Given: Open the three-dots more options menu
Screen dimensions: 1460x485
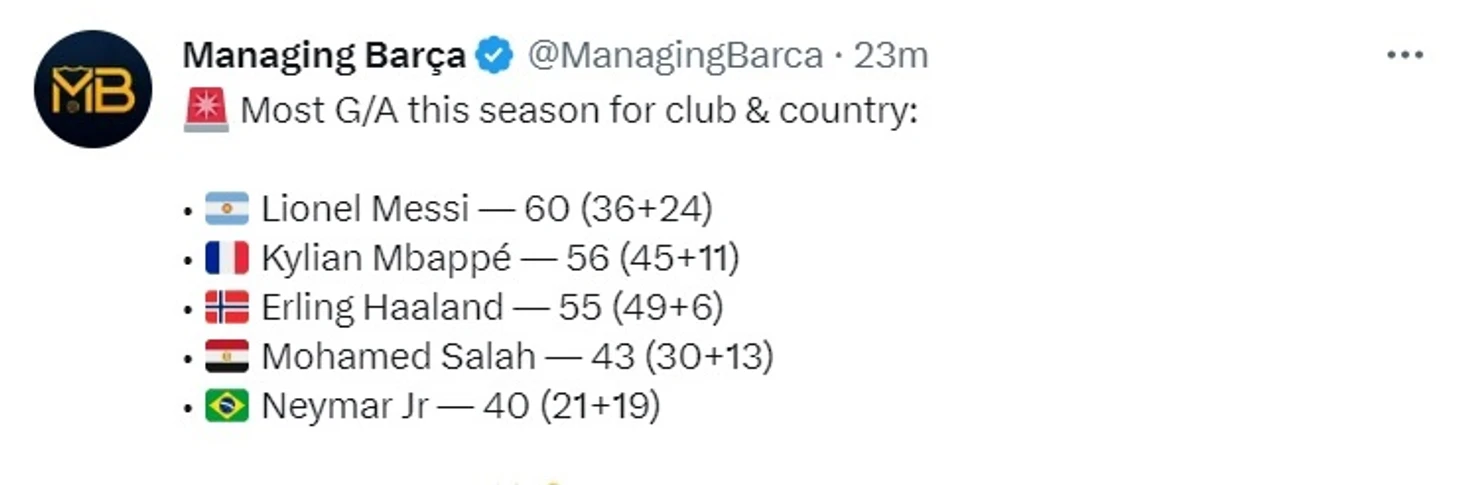Looking at the screenshot, I should [x=1404, y=55].
